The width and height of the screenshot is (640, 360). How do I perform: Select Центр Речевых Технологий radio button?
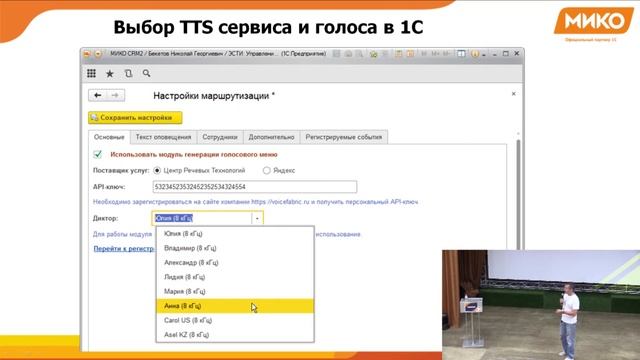[157, 170]
